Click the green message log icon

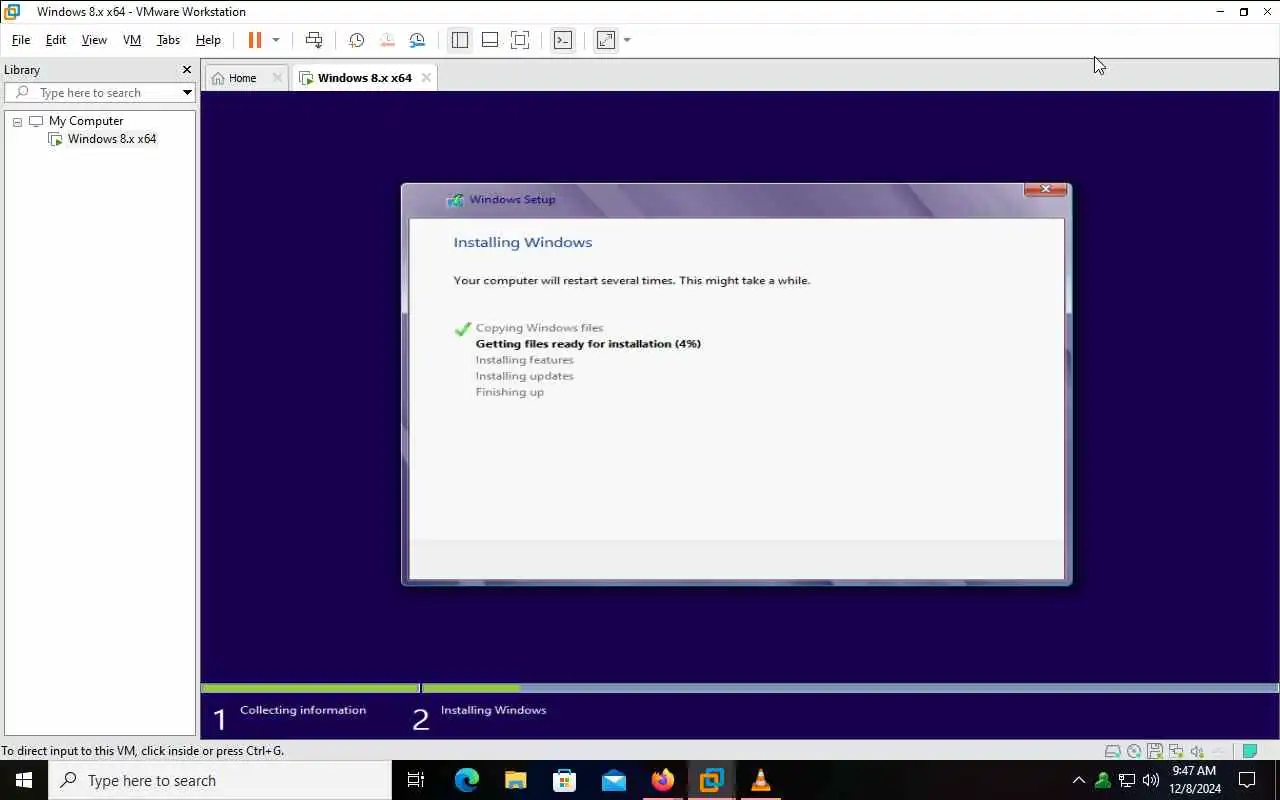pos(1249,751)
